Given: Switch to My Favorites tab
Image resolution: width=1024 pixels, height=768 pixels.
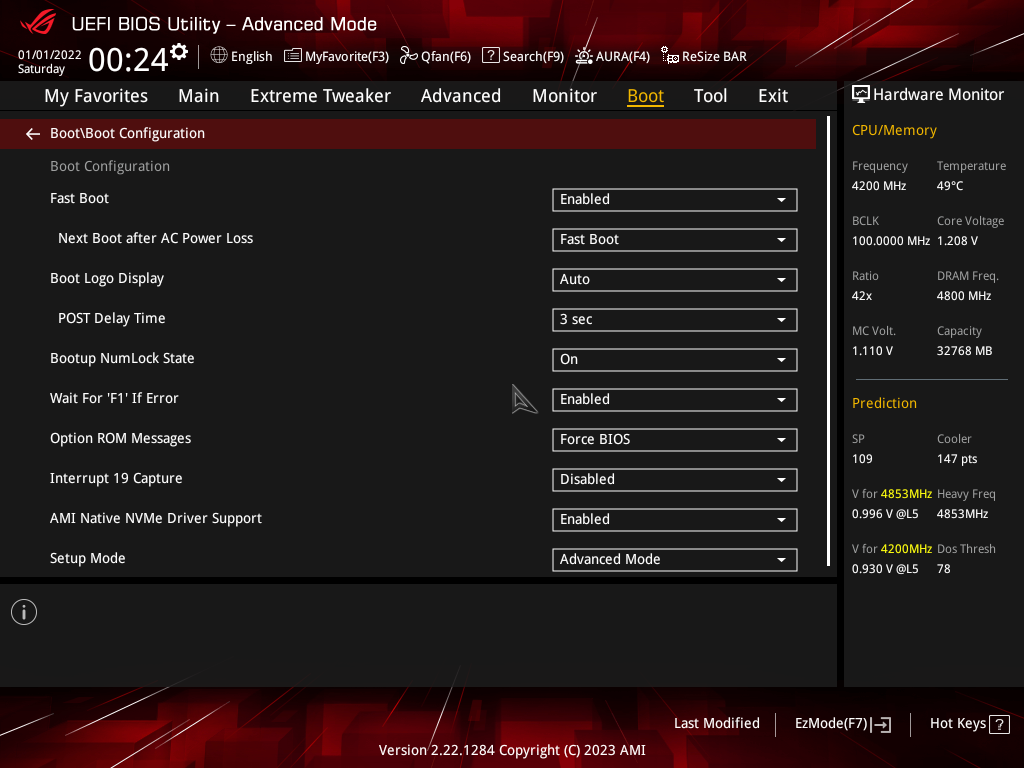Looking at the screenshot, I should click(96, 96).
